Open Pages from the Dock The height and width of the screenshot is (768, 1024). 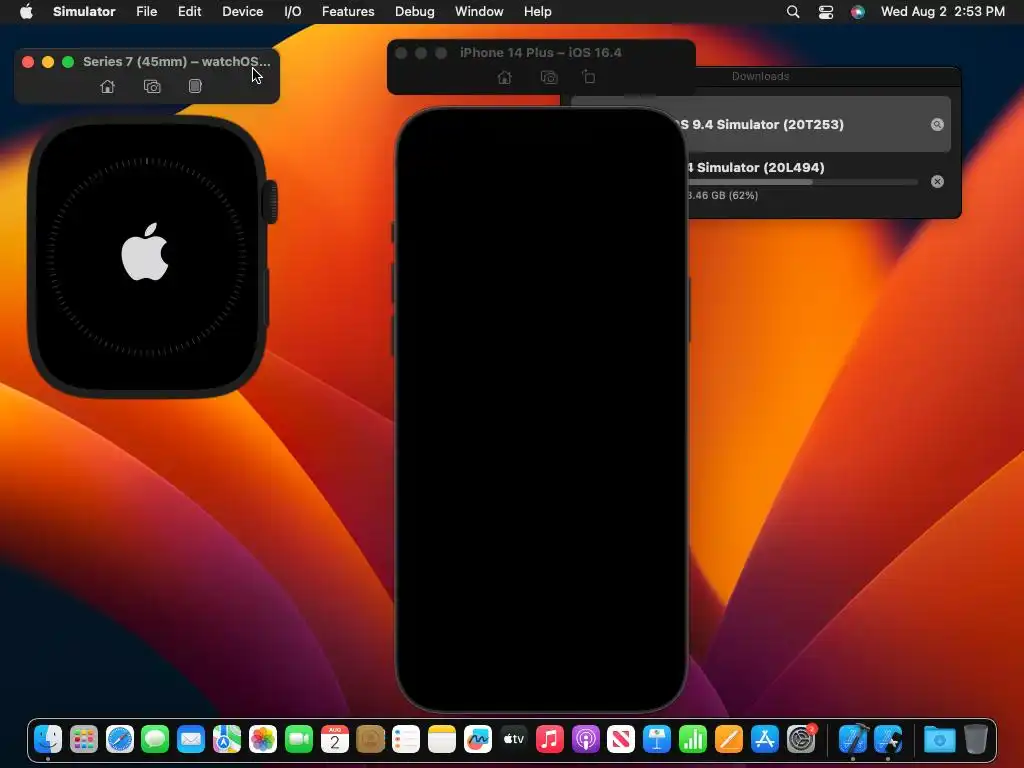729,739
